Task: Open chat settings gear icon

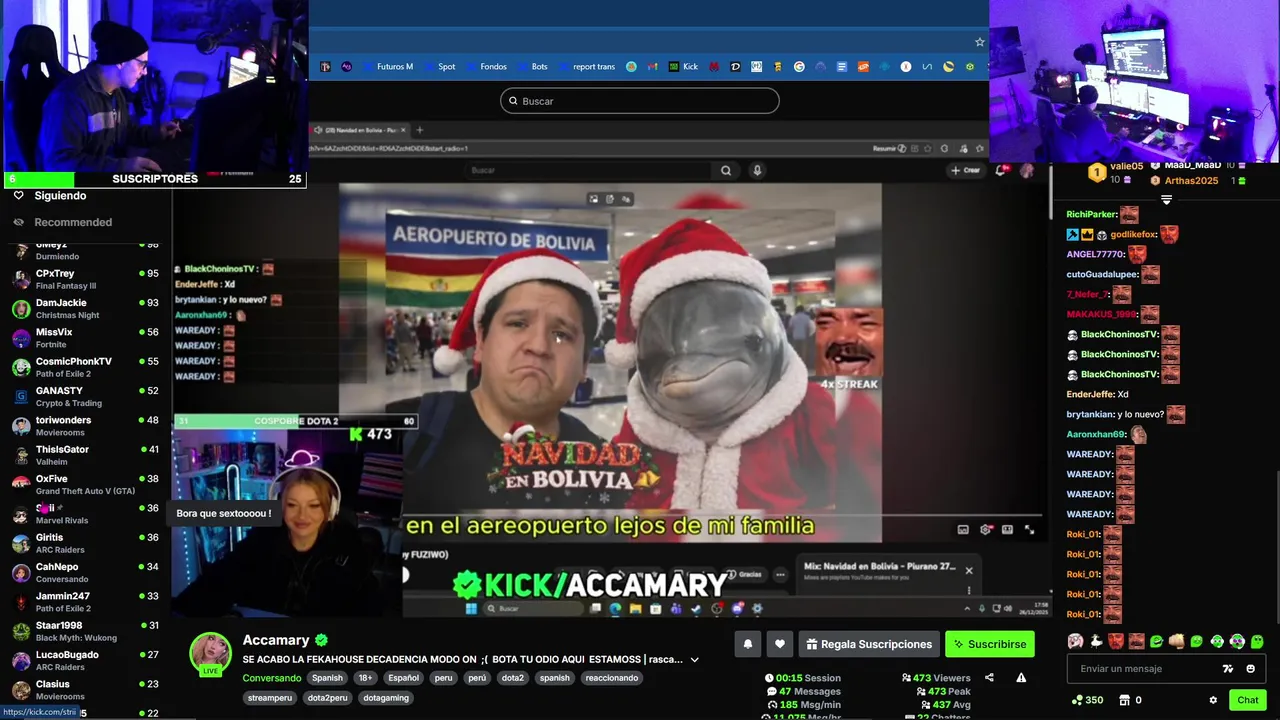Action: click(1213, 700)
